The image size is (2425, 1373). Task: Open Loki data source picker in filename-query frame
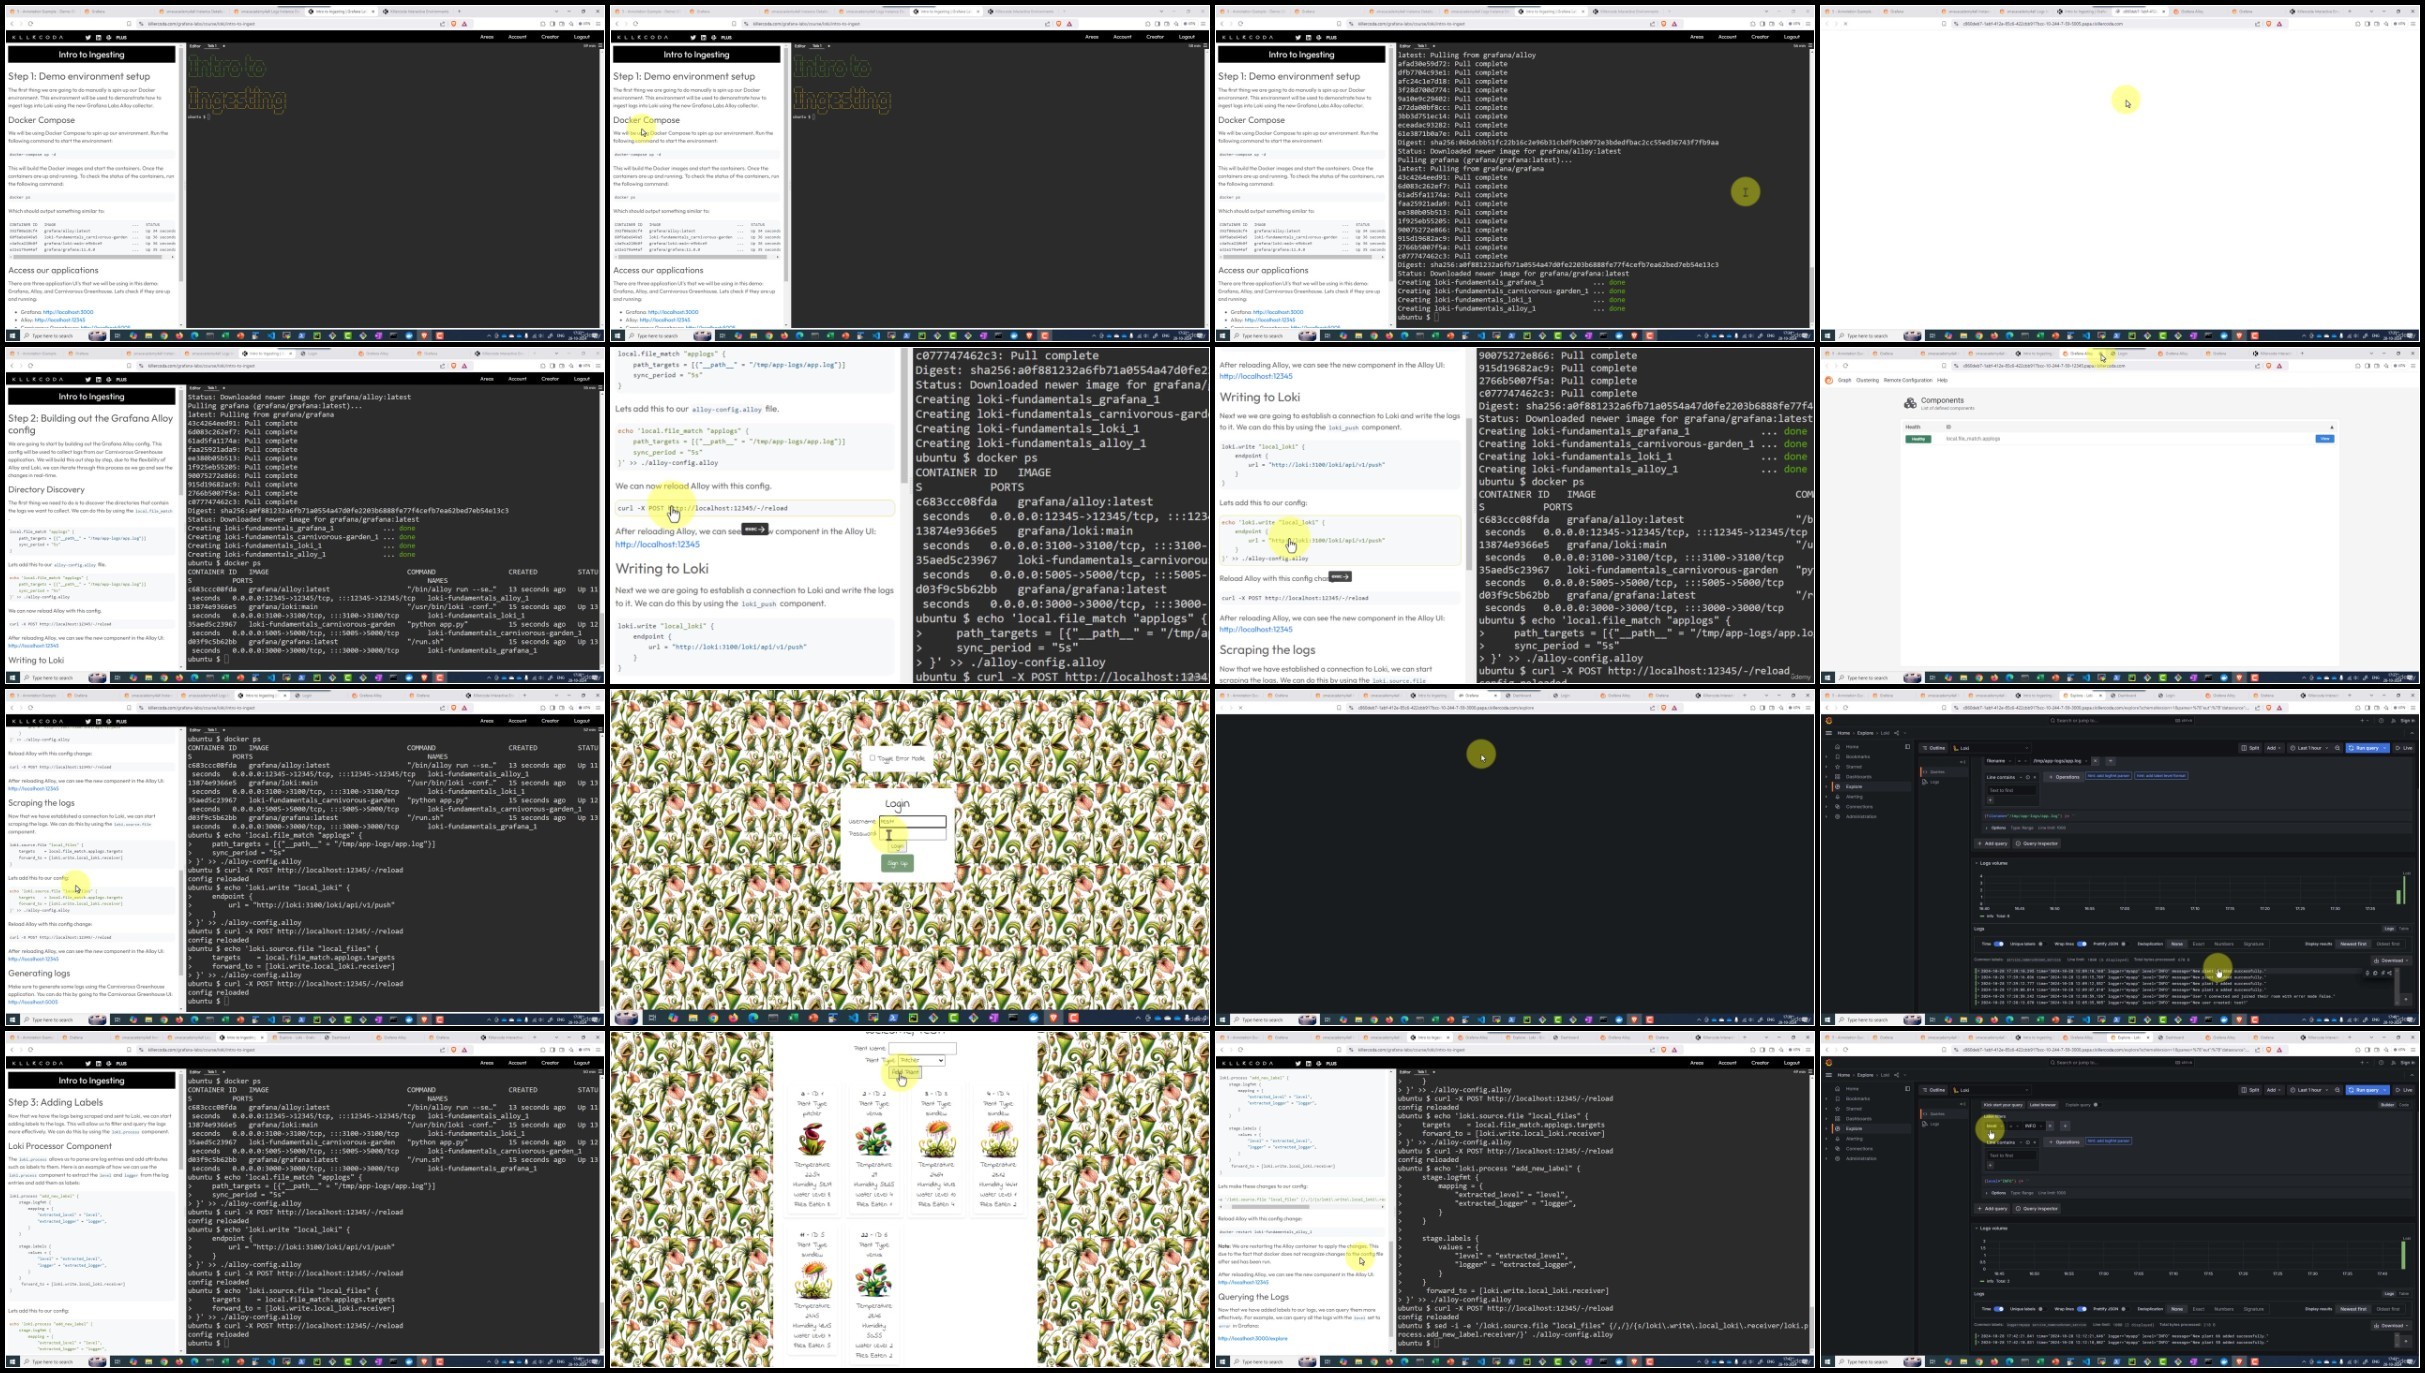coord(1990,748)
